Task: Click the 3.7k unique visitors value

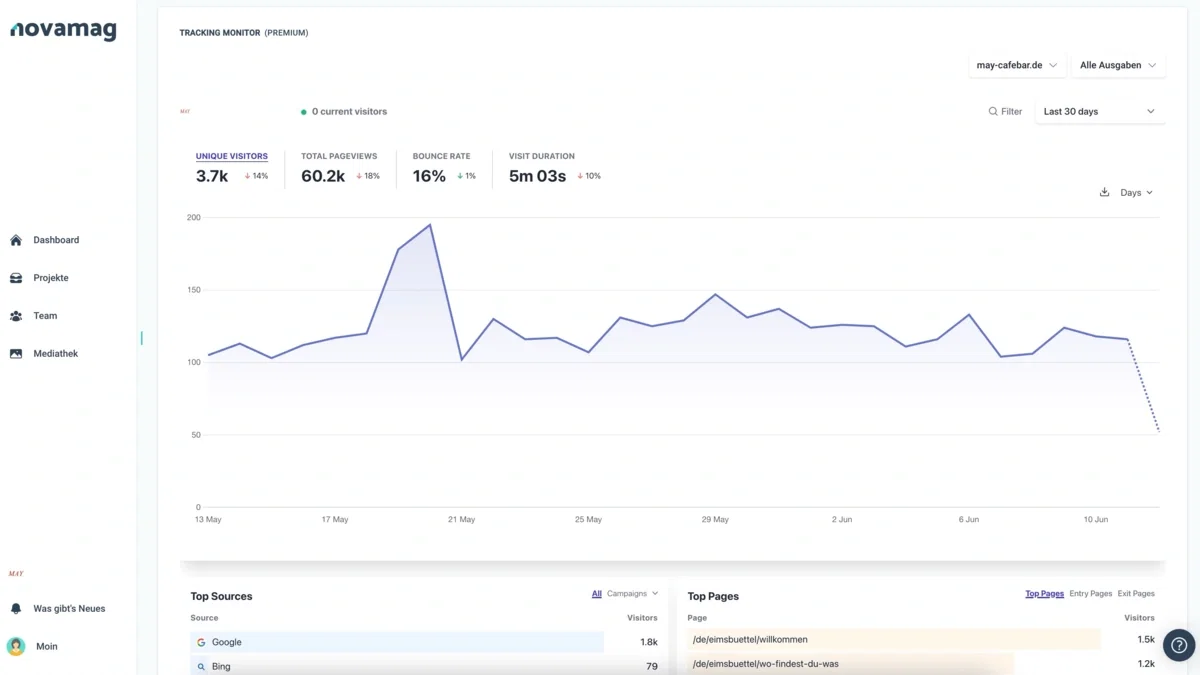Action: 212,176
